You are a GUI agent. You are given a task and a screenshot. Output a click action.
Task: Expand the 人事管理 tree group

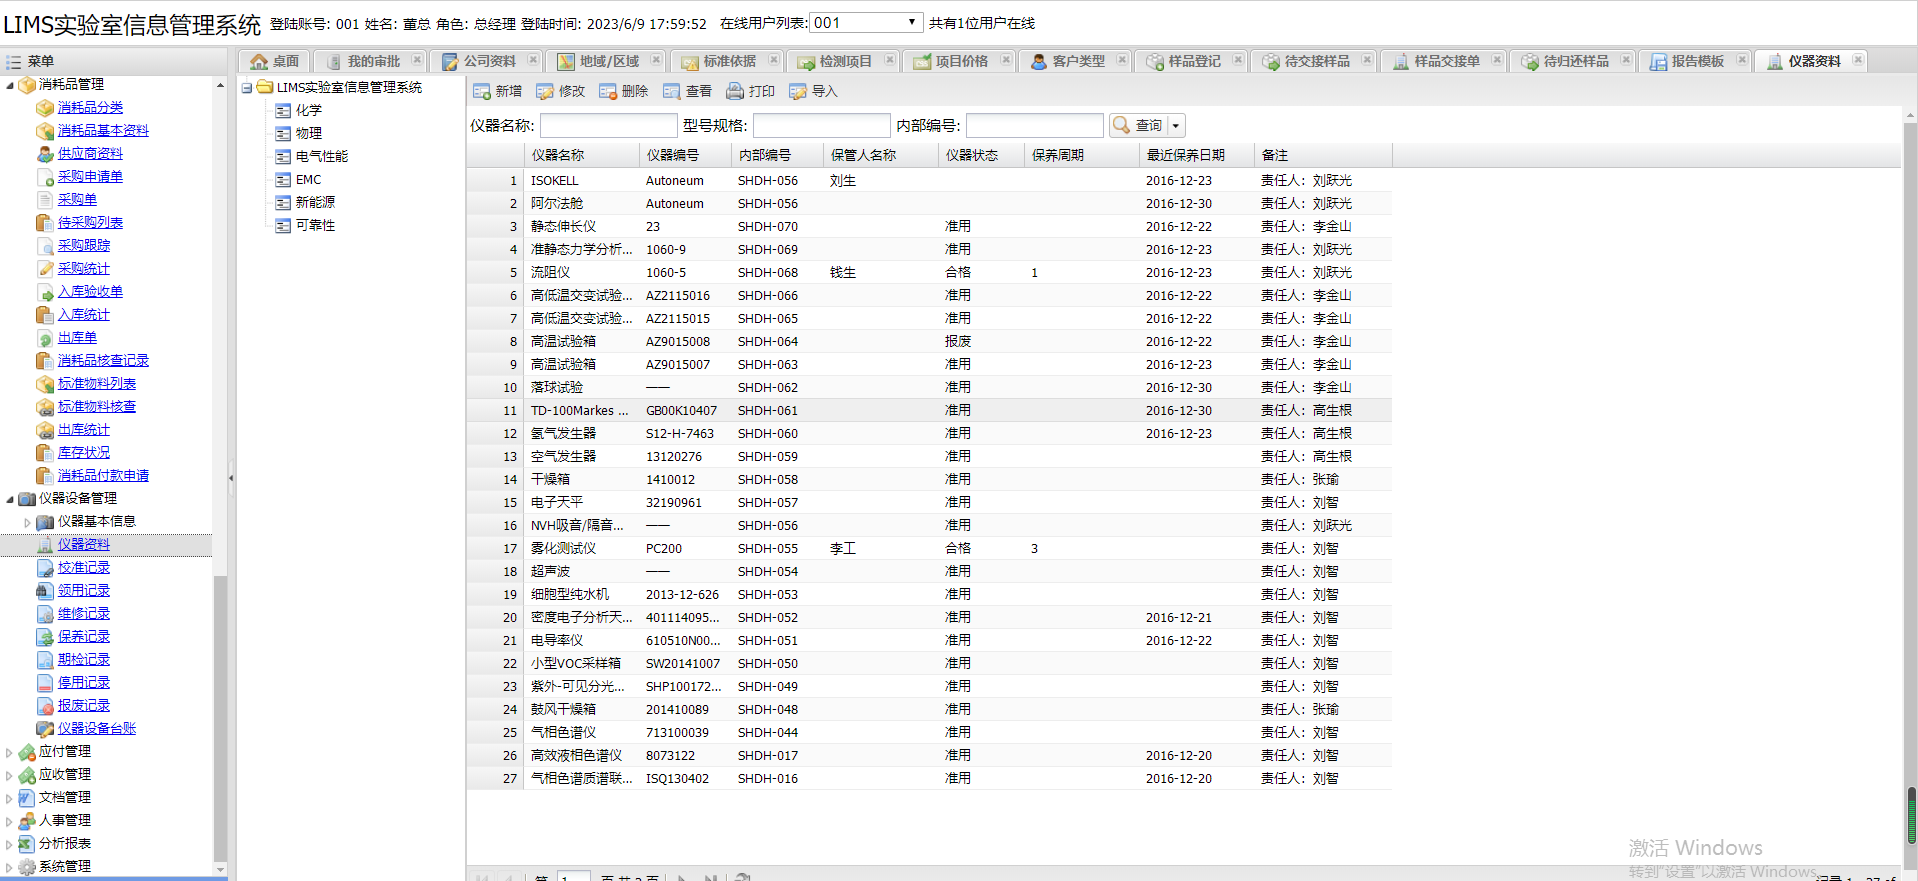[10, 821]
